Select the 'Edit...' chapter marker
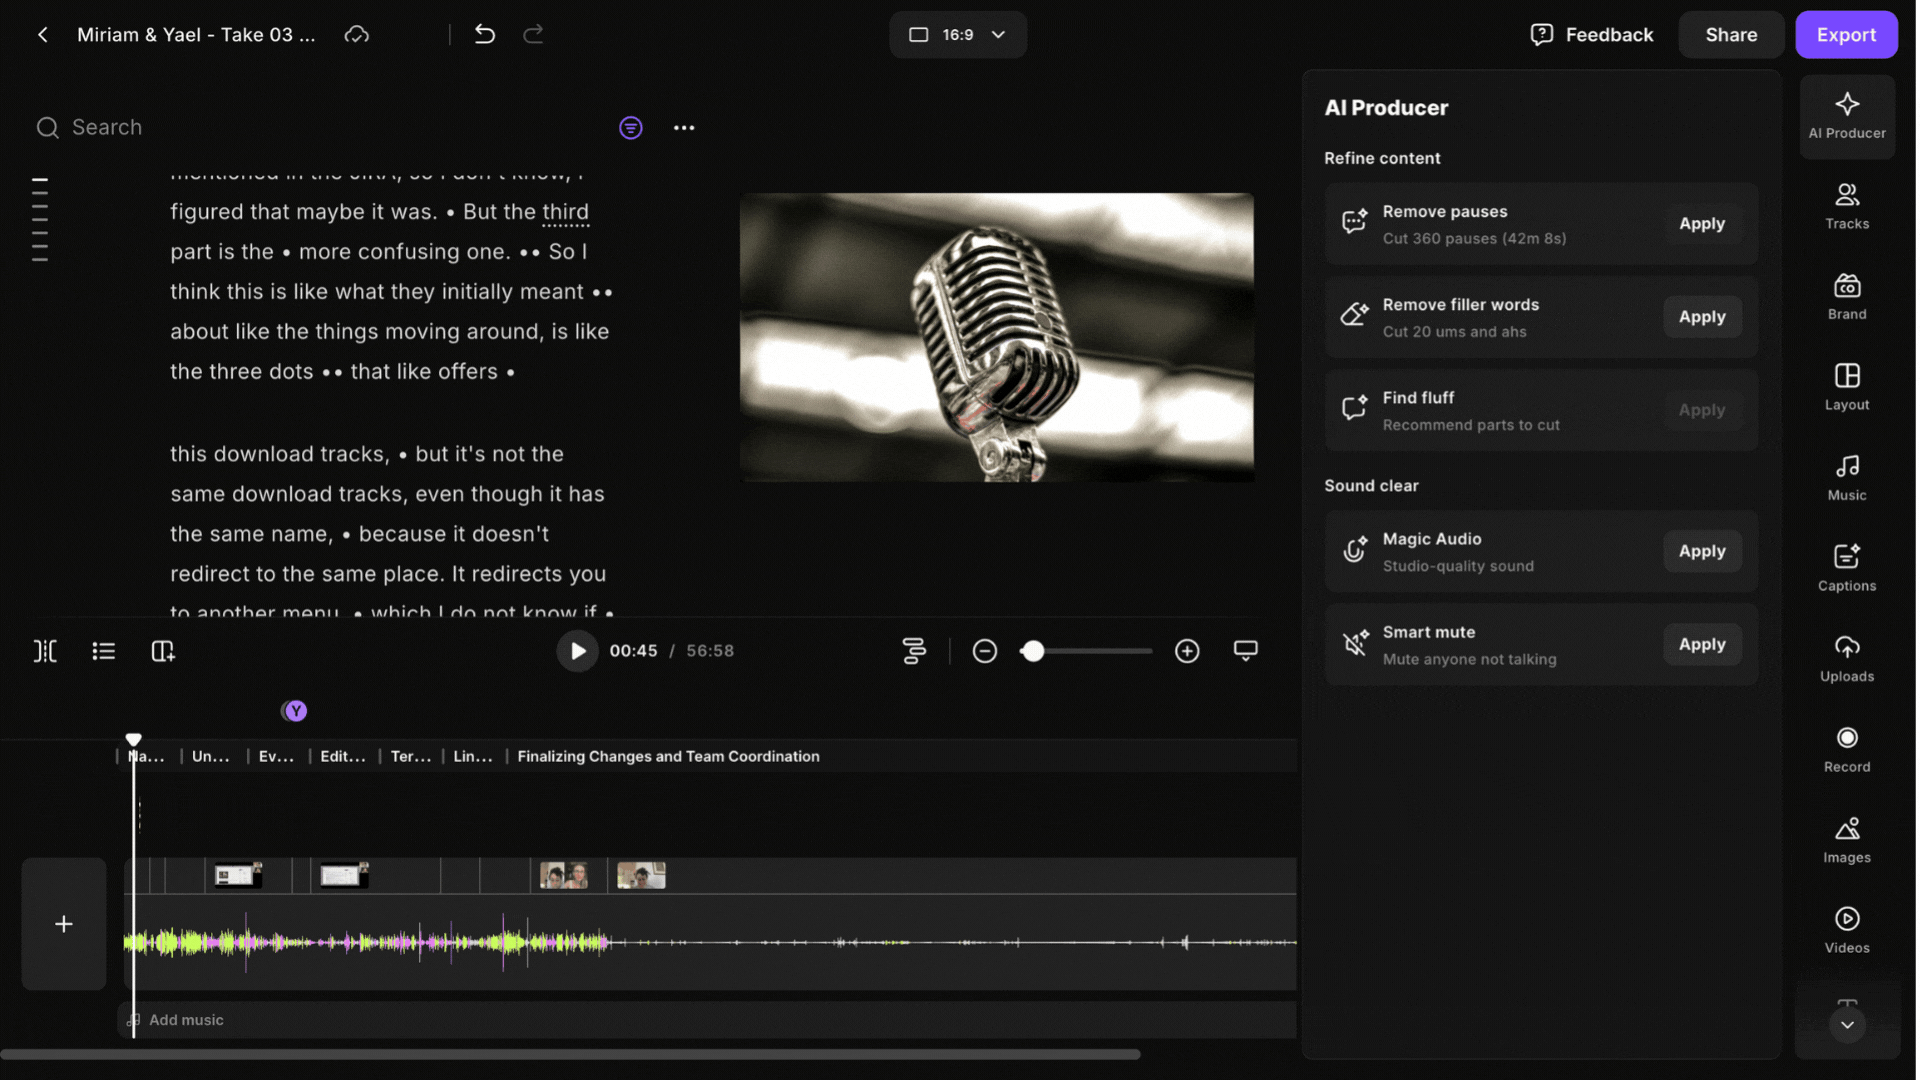This screenshot has height=1080, width=1920. coord(342,757)
